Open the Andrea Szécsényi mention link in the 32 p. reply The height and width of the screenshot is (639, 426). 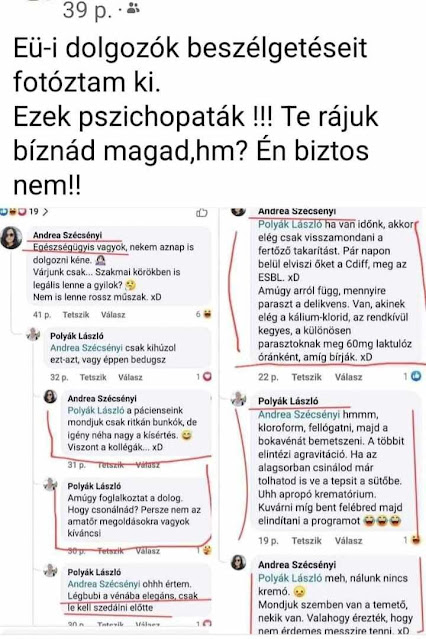pos(86,348)
